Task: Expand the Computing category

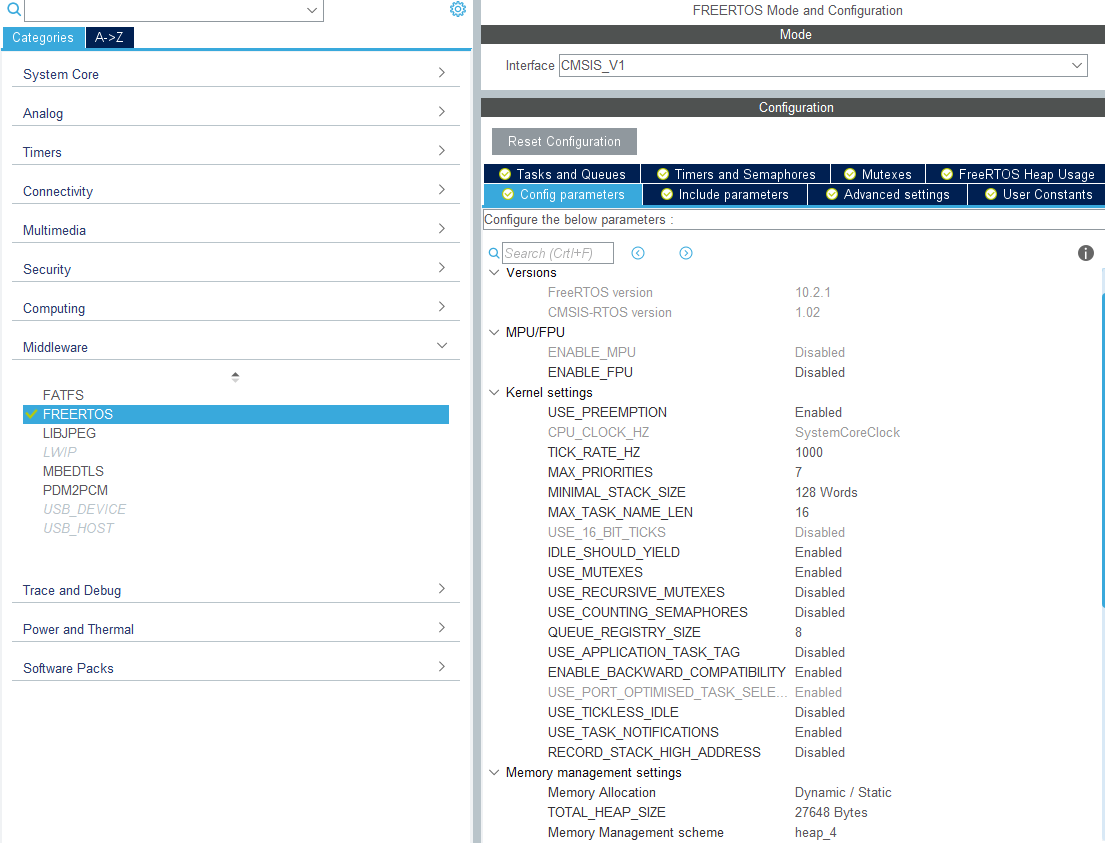Action: (x=235, y=308)
